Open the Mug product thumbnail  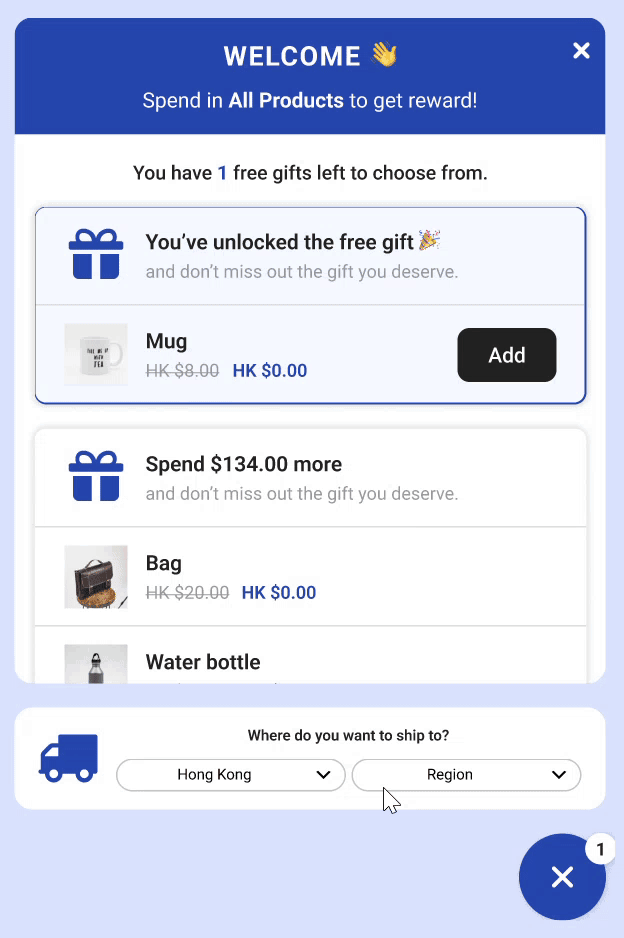click(x=96, y=354)
